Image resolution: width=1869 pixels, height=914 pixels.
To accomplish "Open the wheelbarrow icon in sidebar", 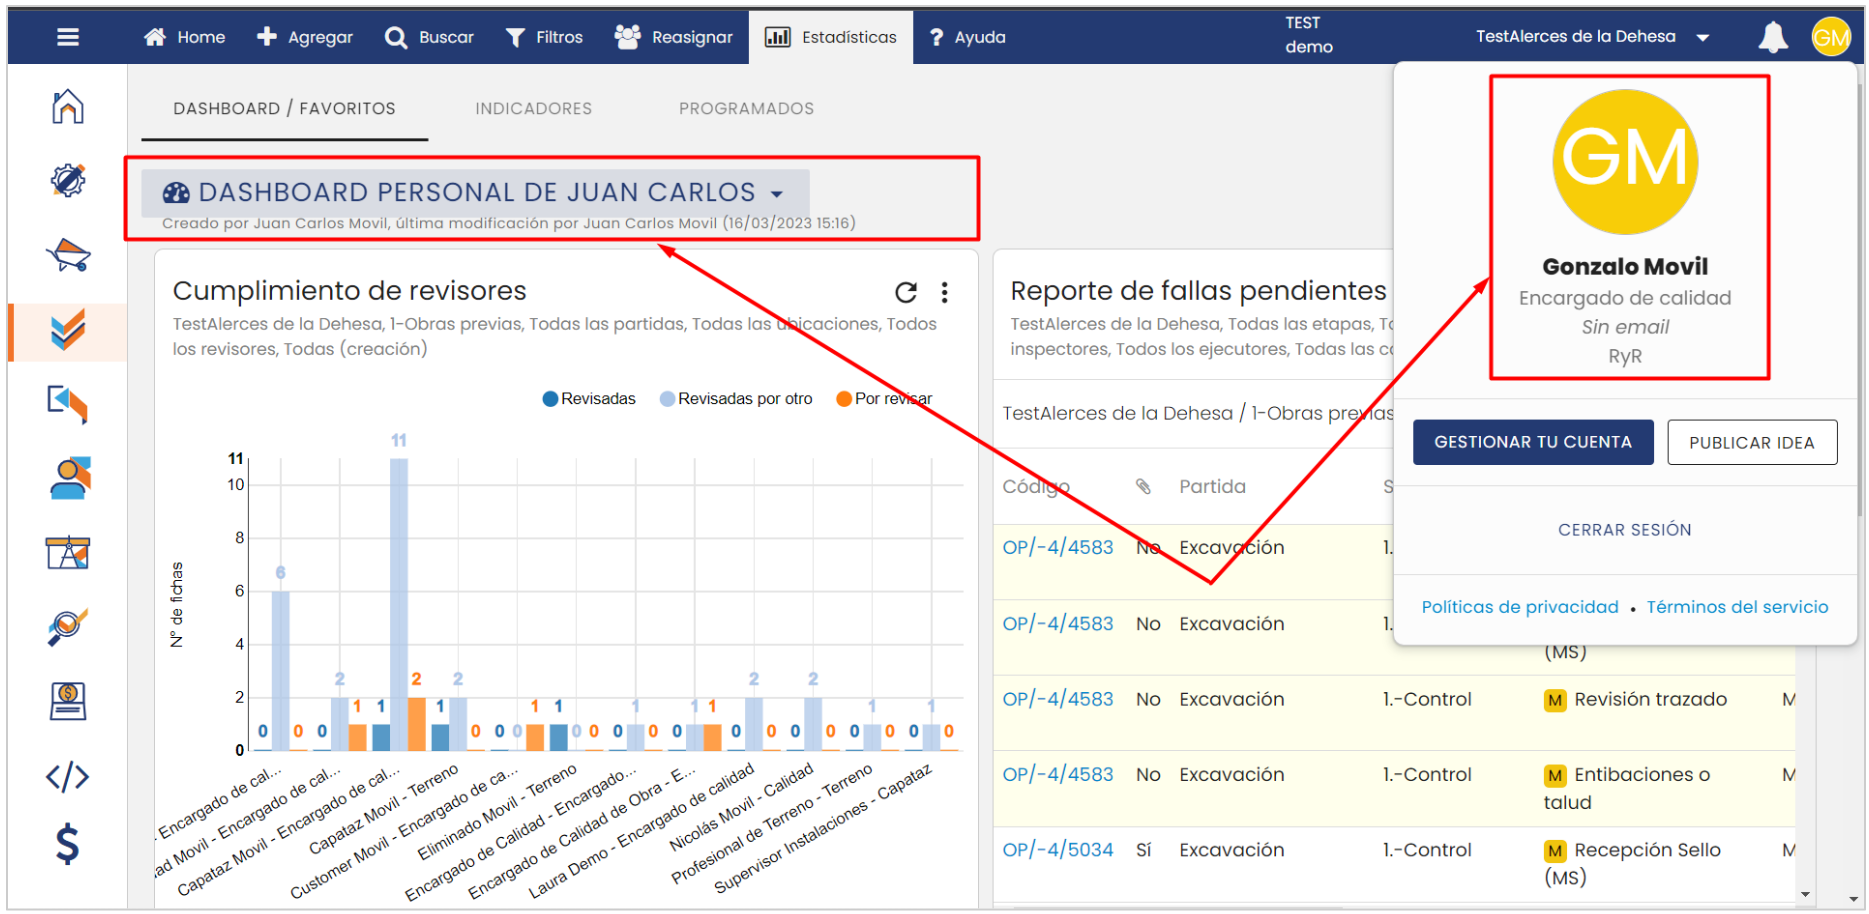I will (68, 255).
